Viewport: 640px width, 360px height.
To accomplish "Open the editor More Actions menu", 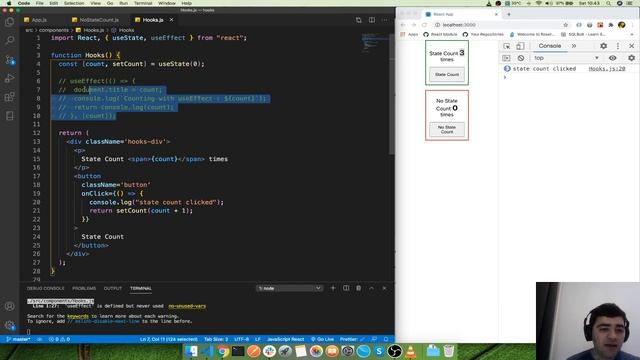I will point(384,20).
